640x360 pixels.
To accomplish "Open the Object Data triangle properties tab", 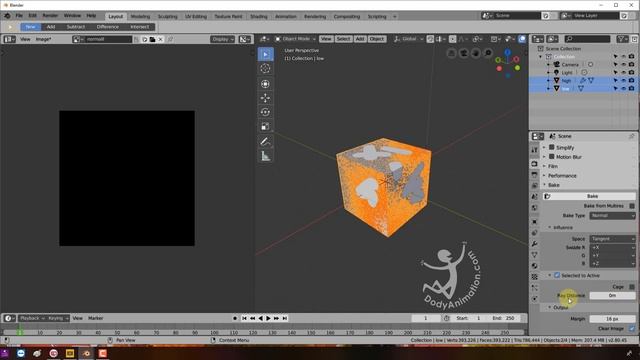I will coord(534,255).
